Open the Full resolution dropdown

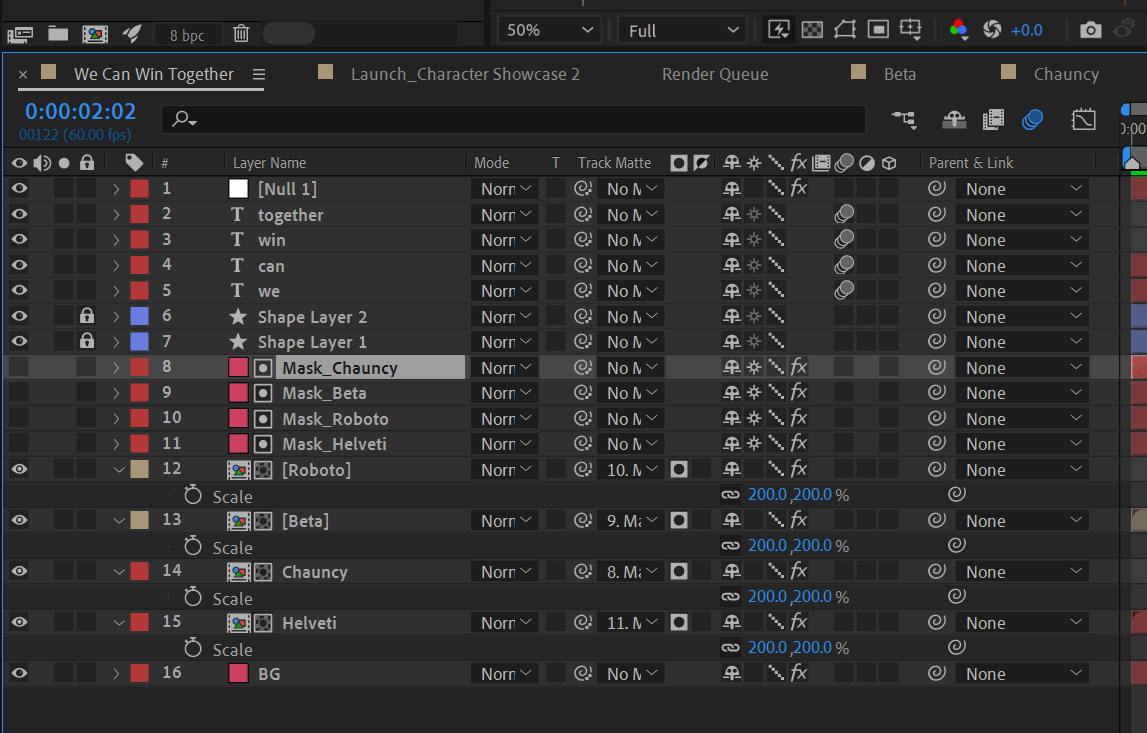pos(681,30)
